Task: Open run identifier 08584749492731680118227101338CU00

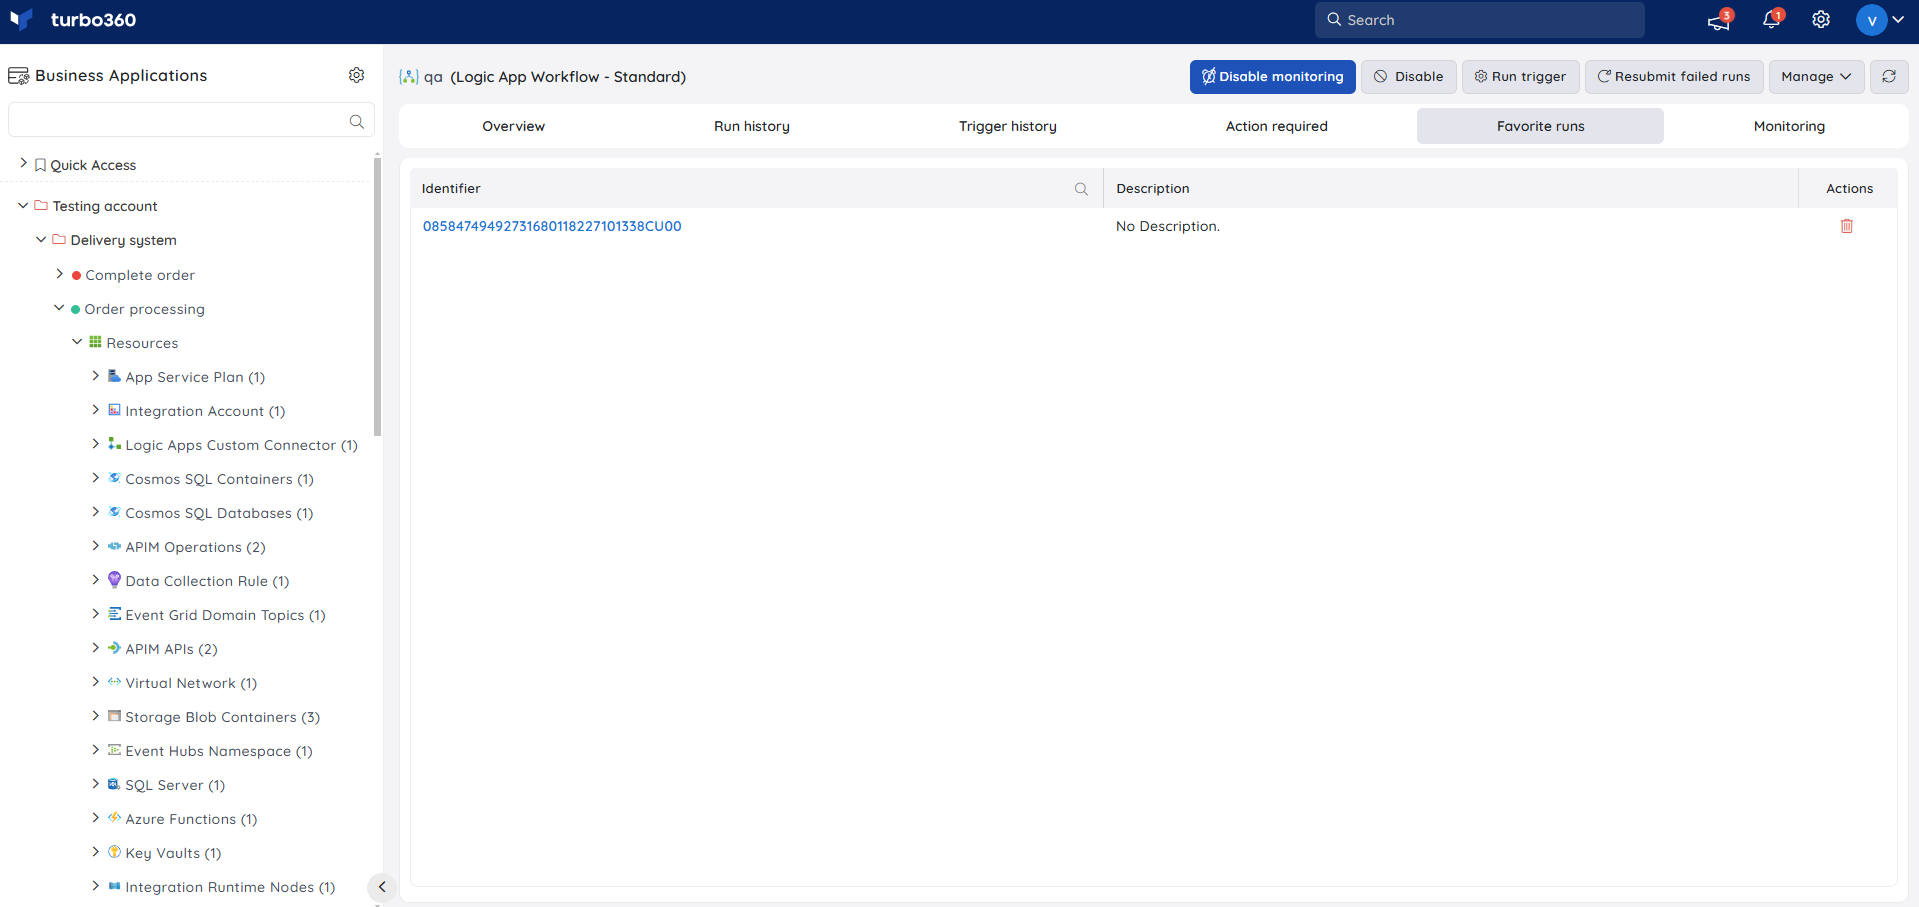Action: (x=552, y=226)
